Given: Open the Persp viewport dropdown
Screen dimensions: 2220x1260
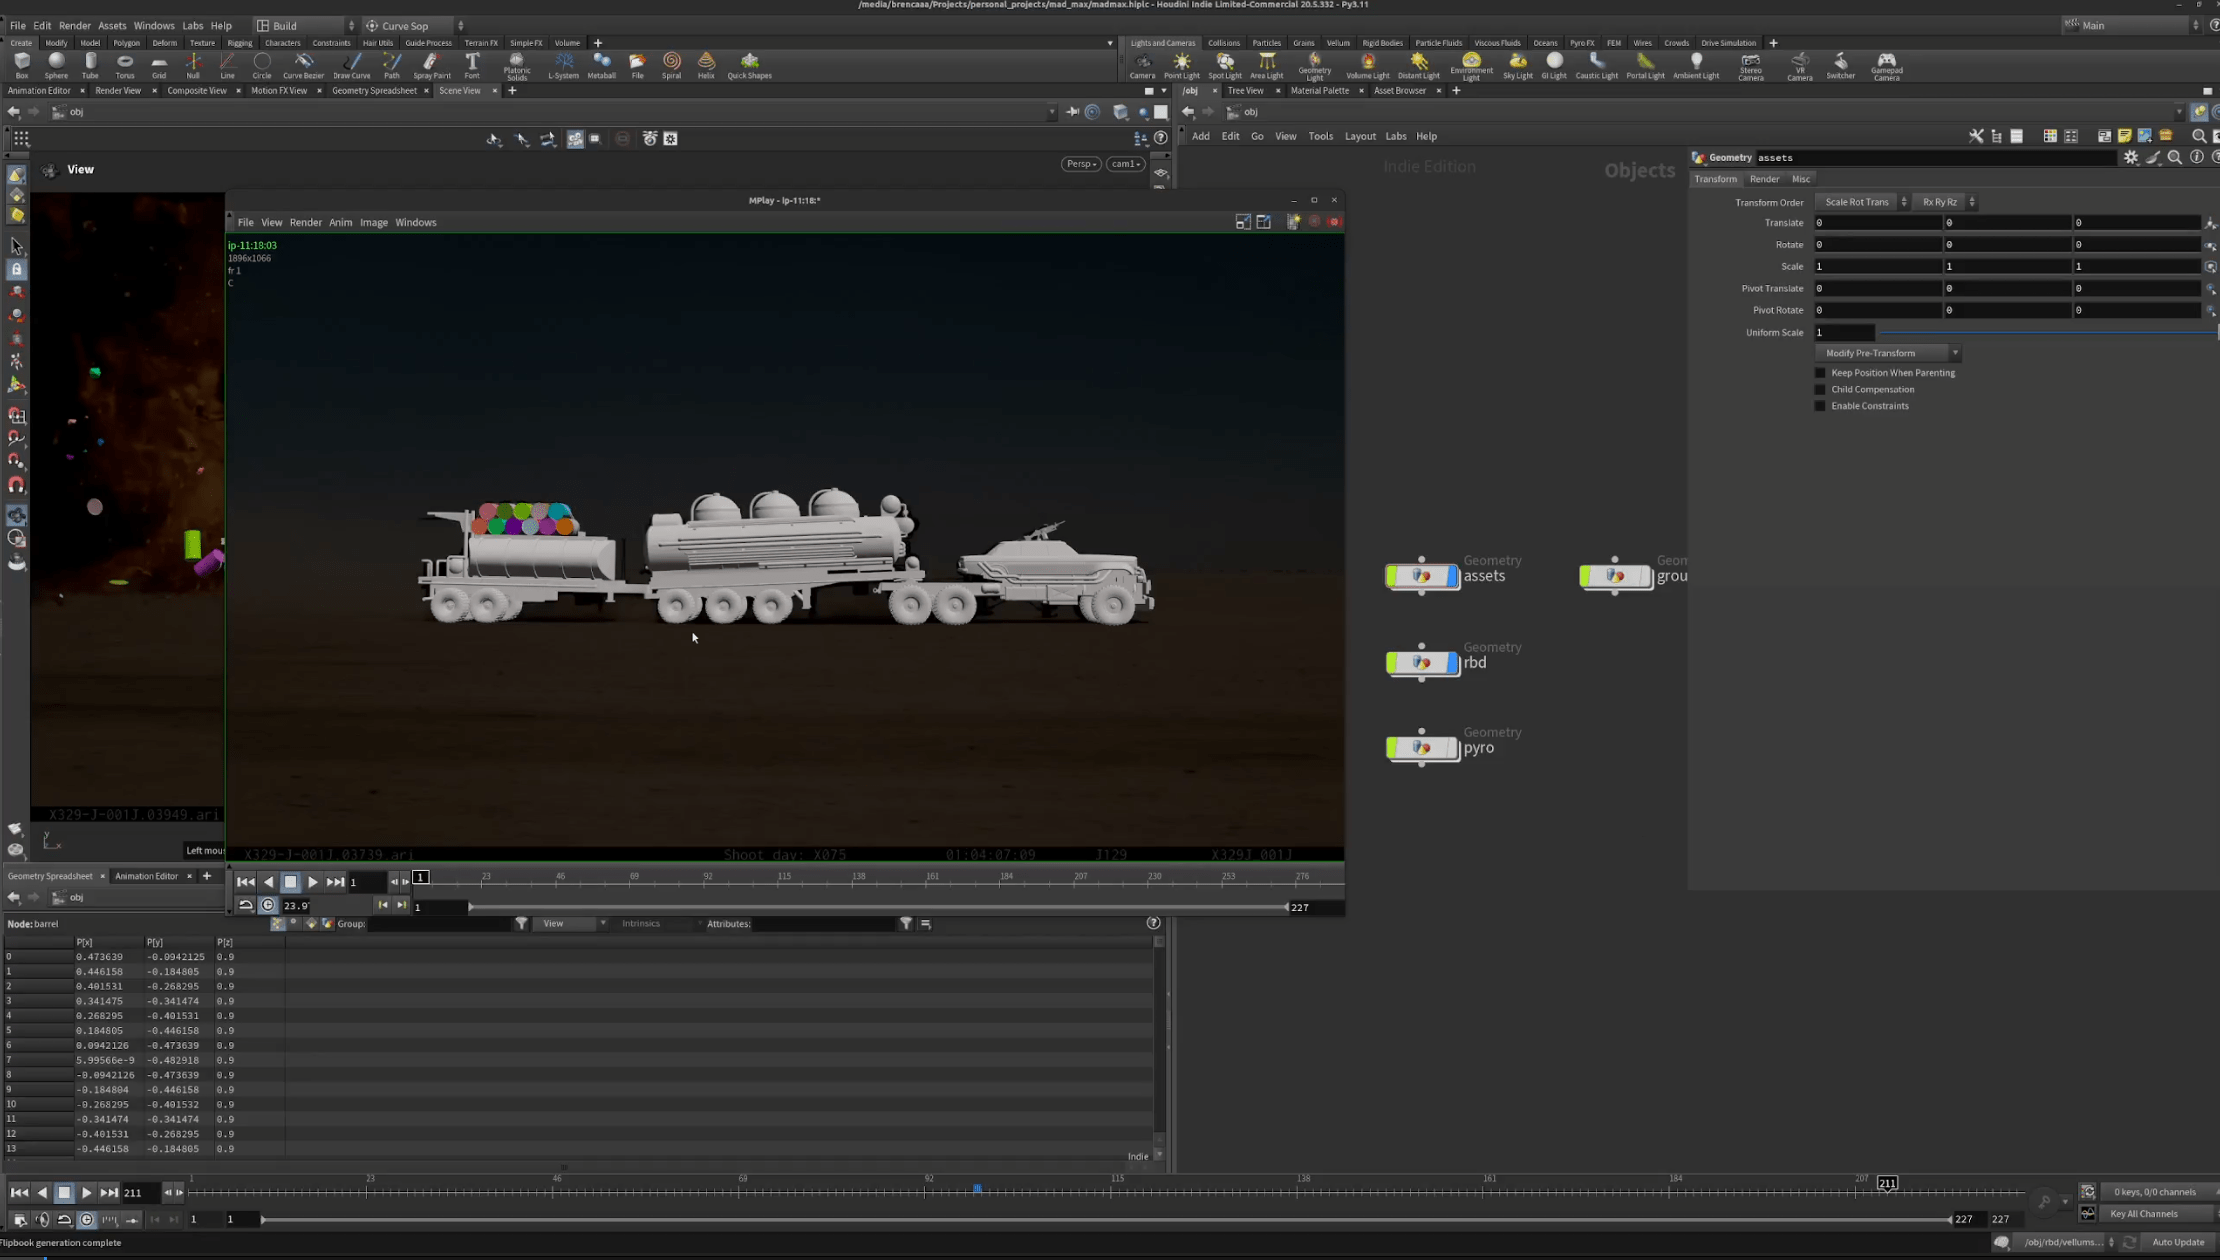Looking at the screenshot, I should click(1081, 164).
